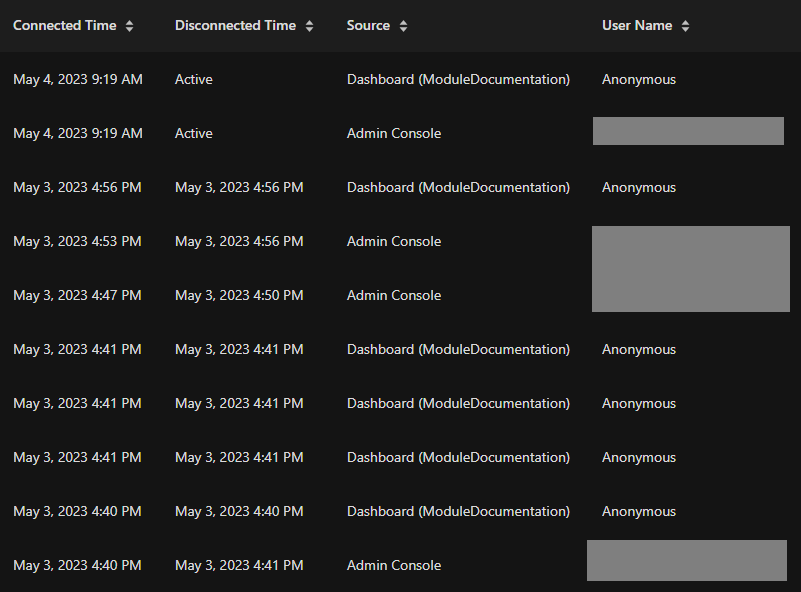Click the down arrow of the Disconnected Time sorter

(309, 29)
